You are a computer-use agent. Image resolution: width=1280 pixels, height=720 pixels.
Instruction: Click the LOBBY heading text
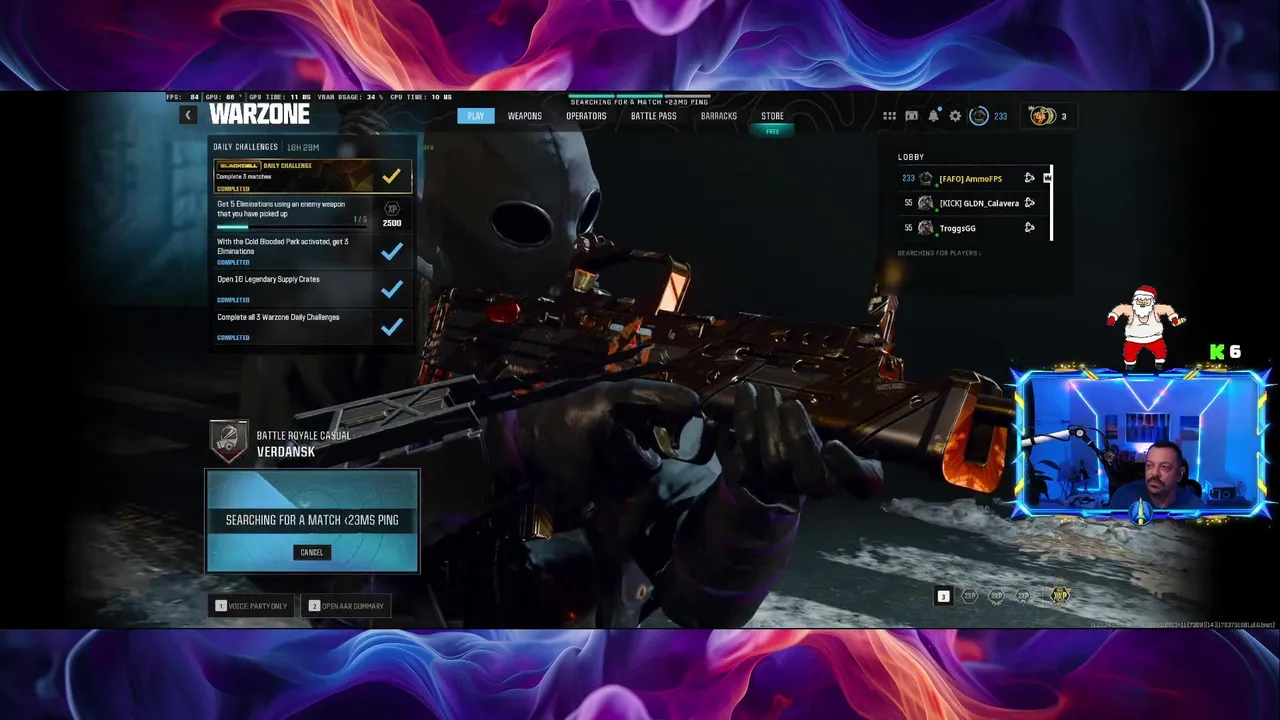911,157
